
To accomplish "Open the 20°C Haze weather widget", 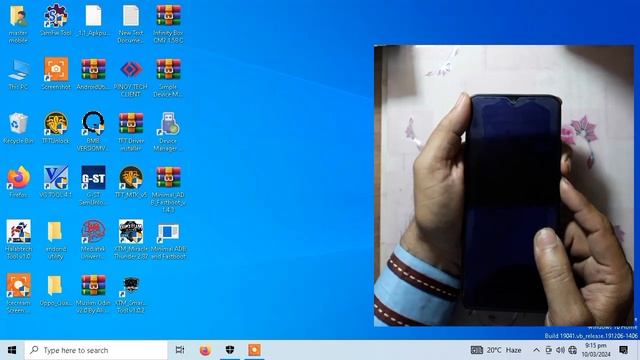I will (x=496, y=350).
